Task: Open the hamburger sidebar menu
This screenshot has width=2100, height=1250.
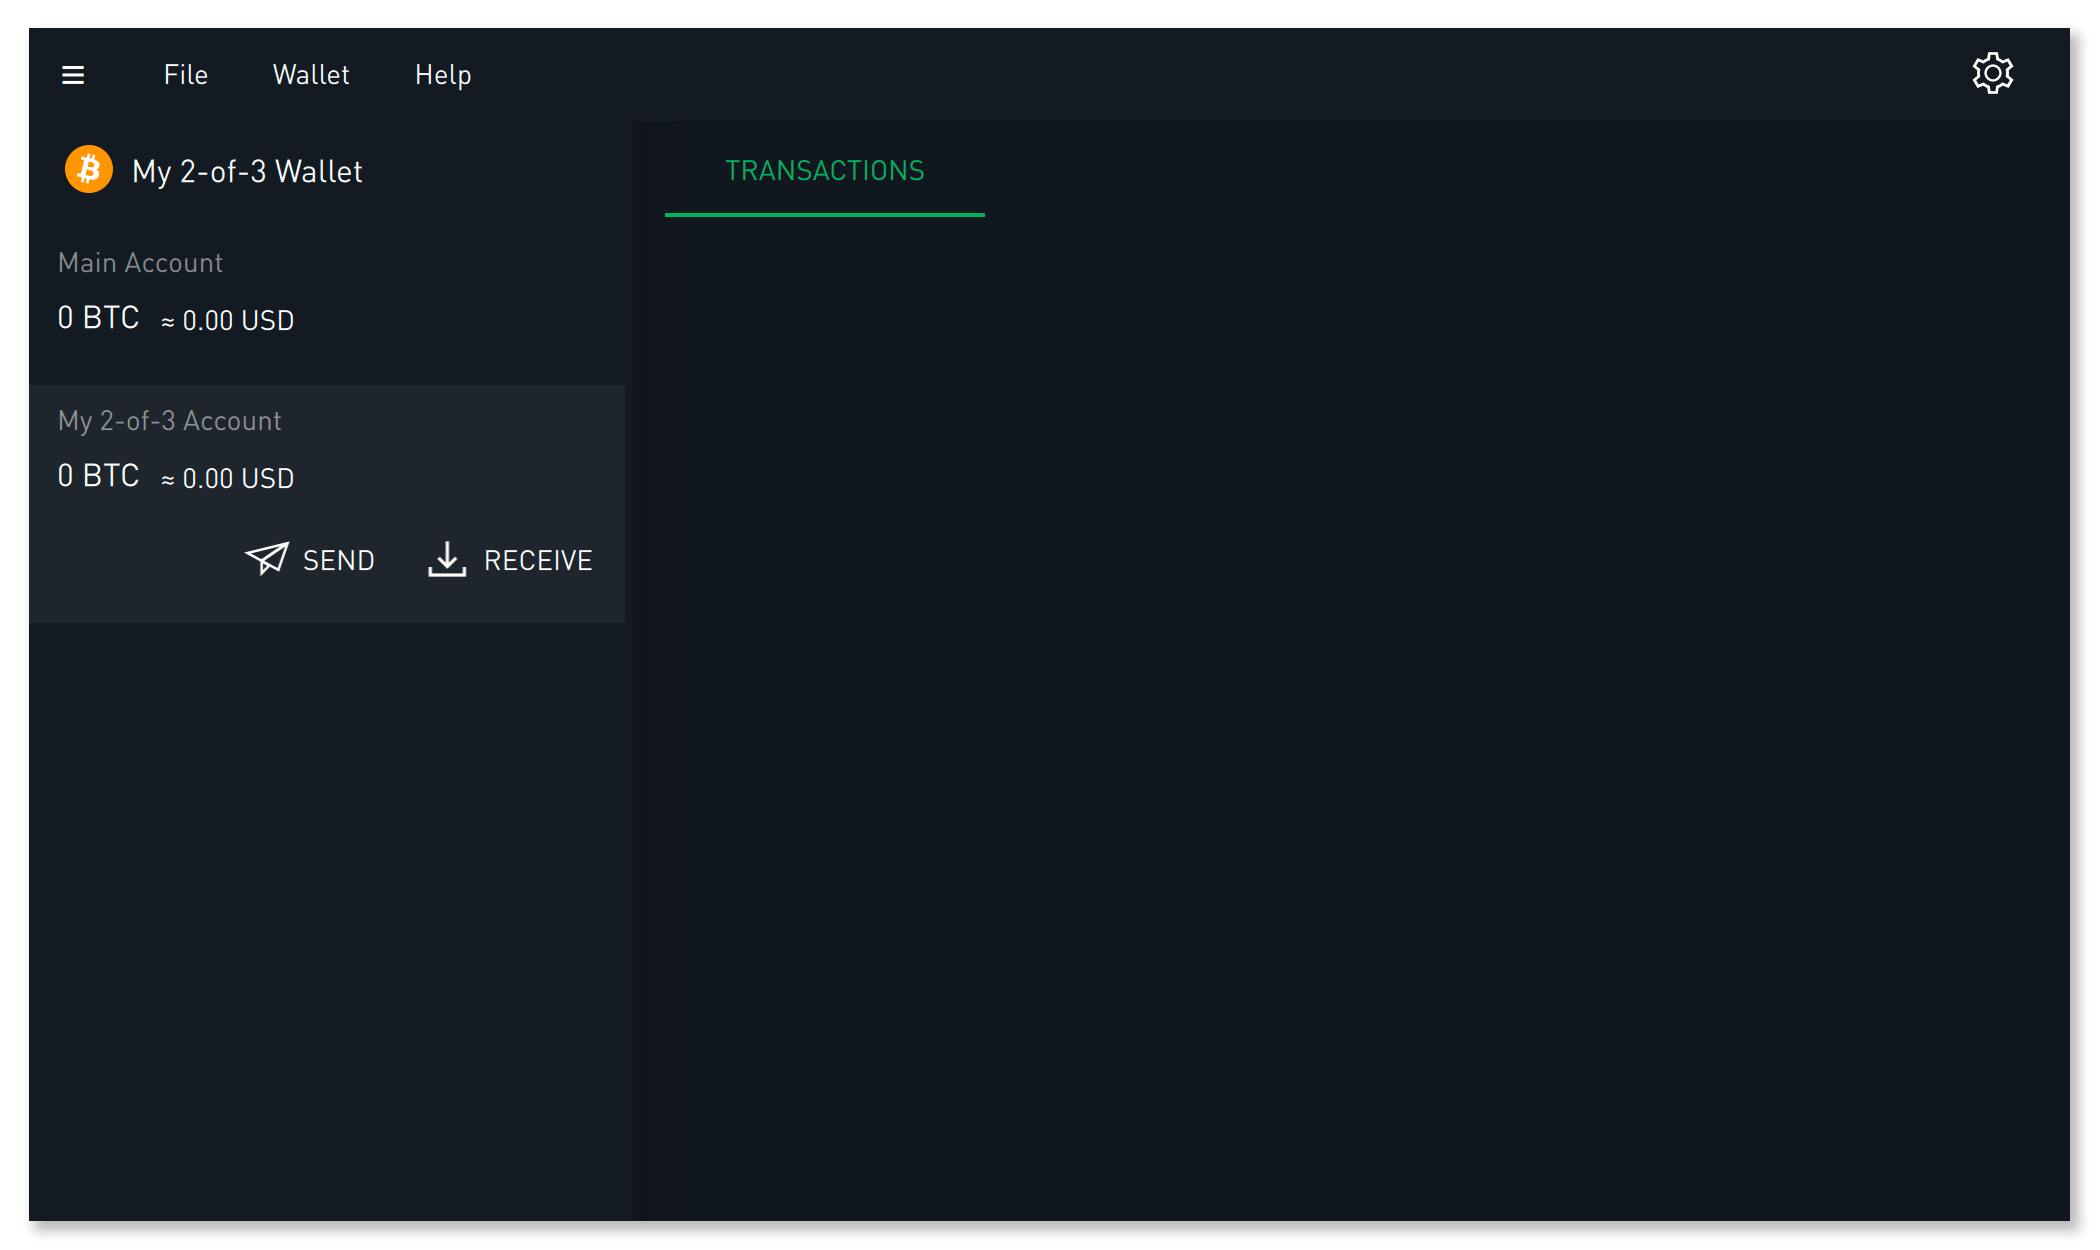Action: (x=73, y=75)
